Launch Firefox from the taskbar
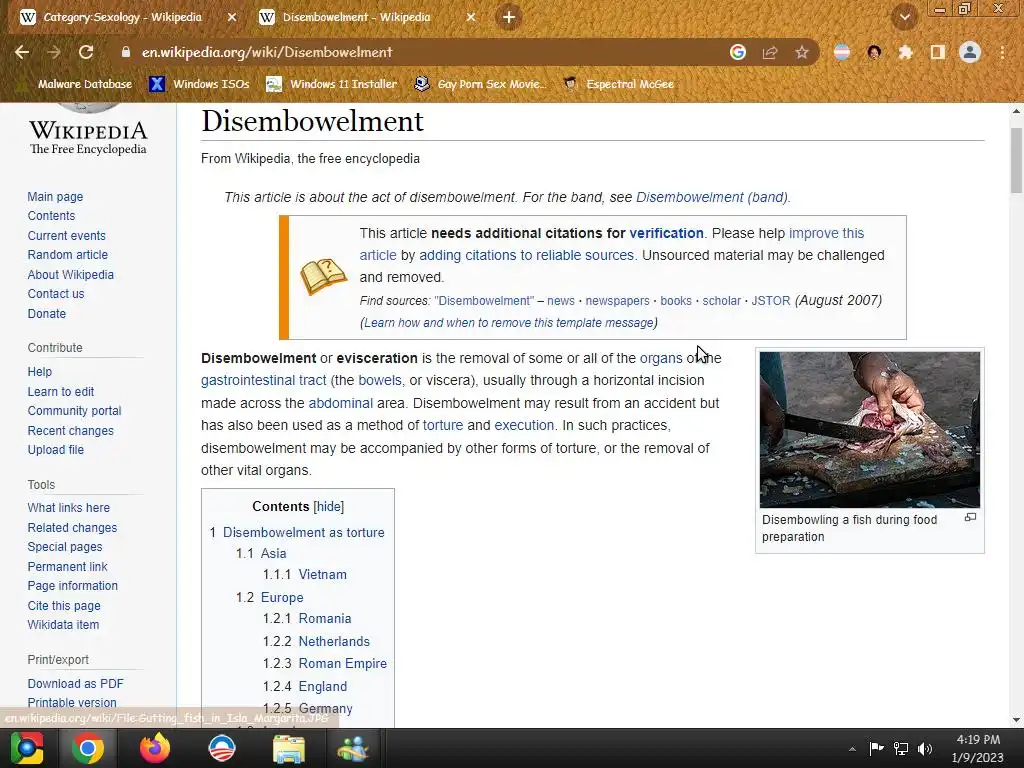The width and height of the screenshot is (1024, 768). 155,748
